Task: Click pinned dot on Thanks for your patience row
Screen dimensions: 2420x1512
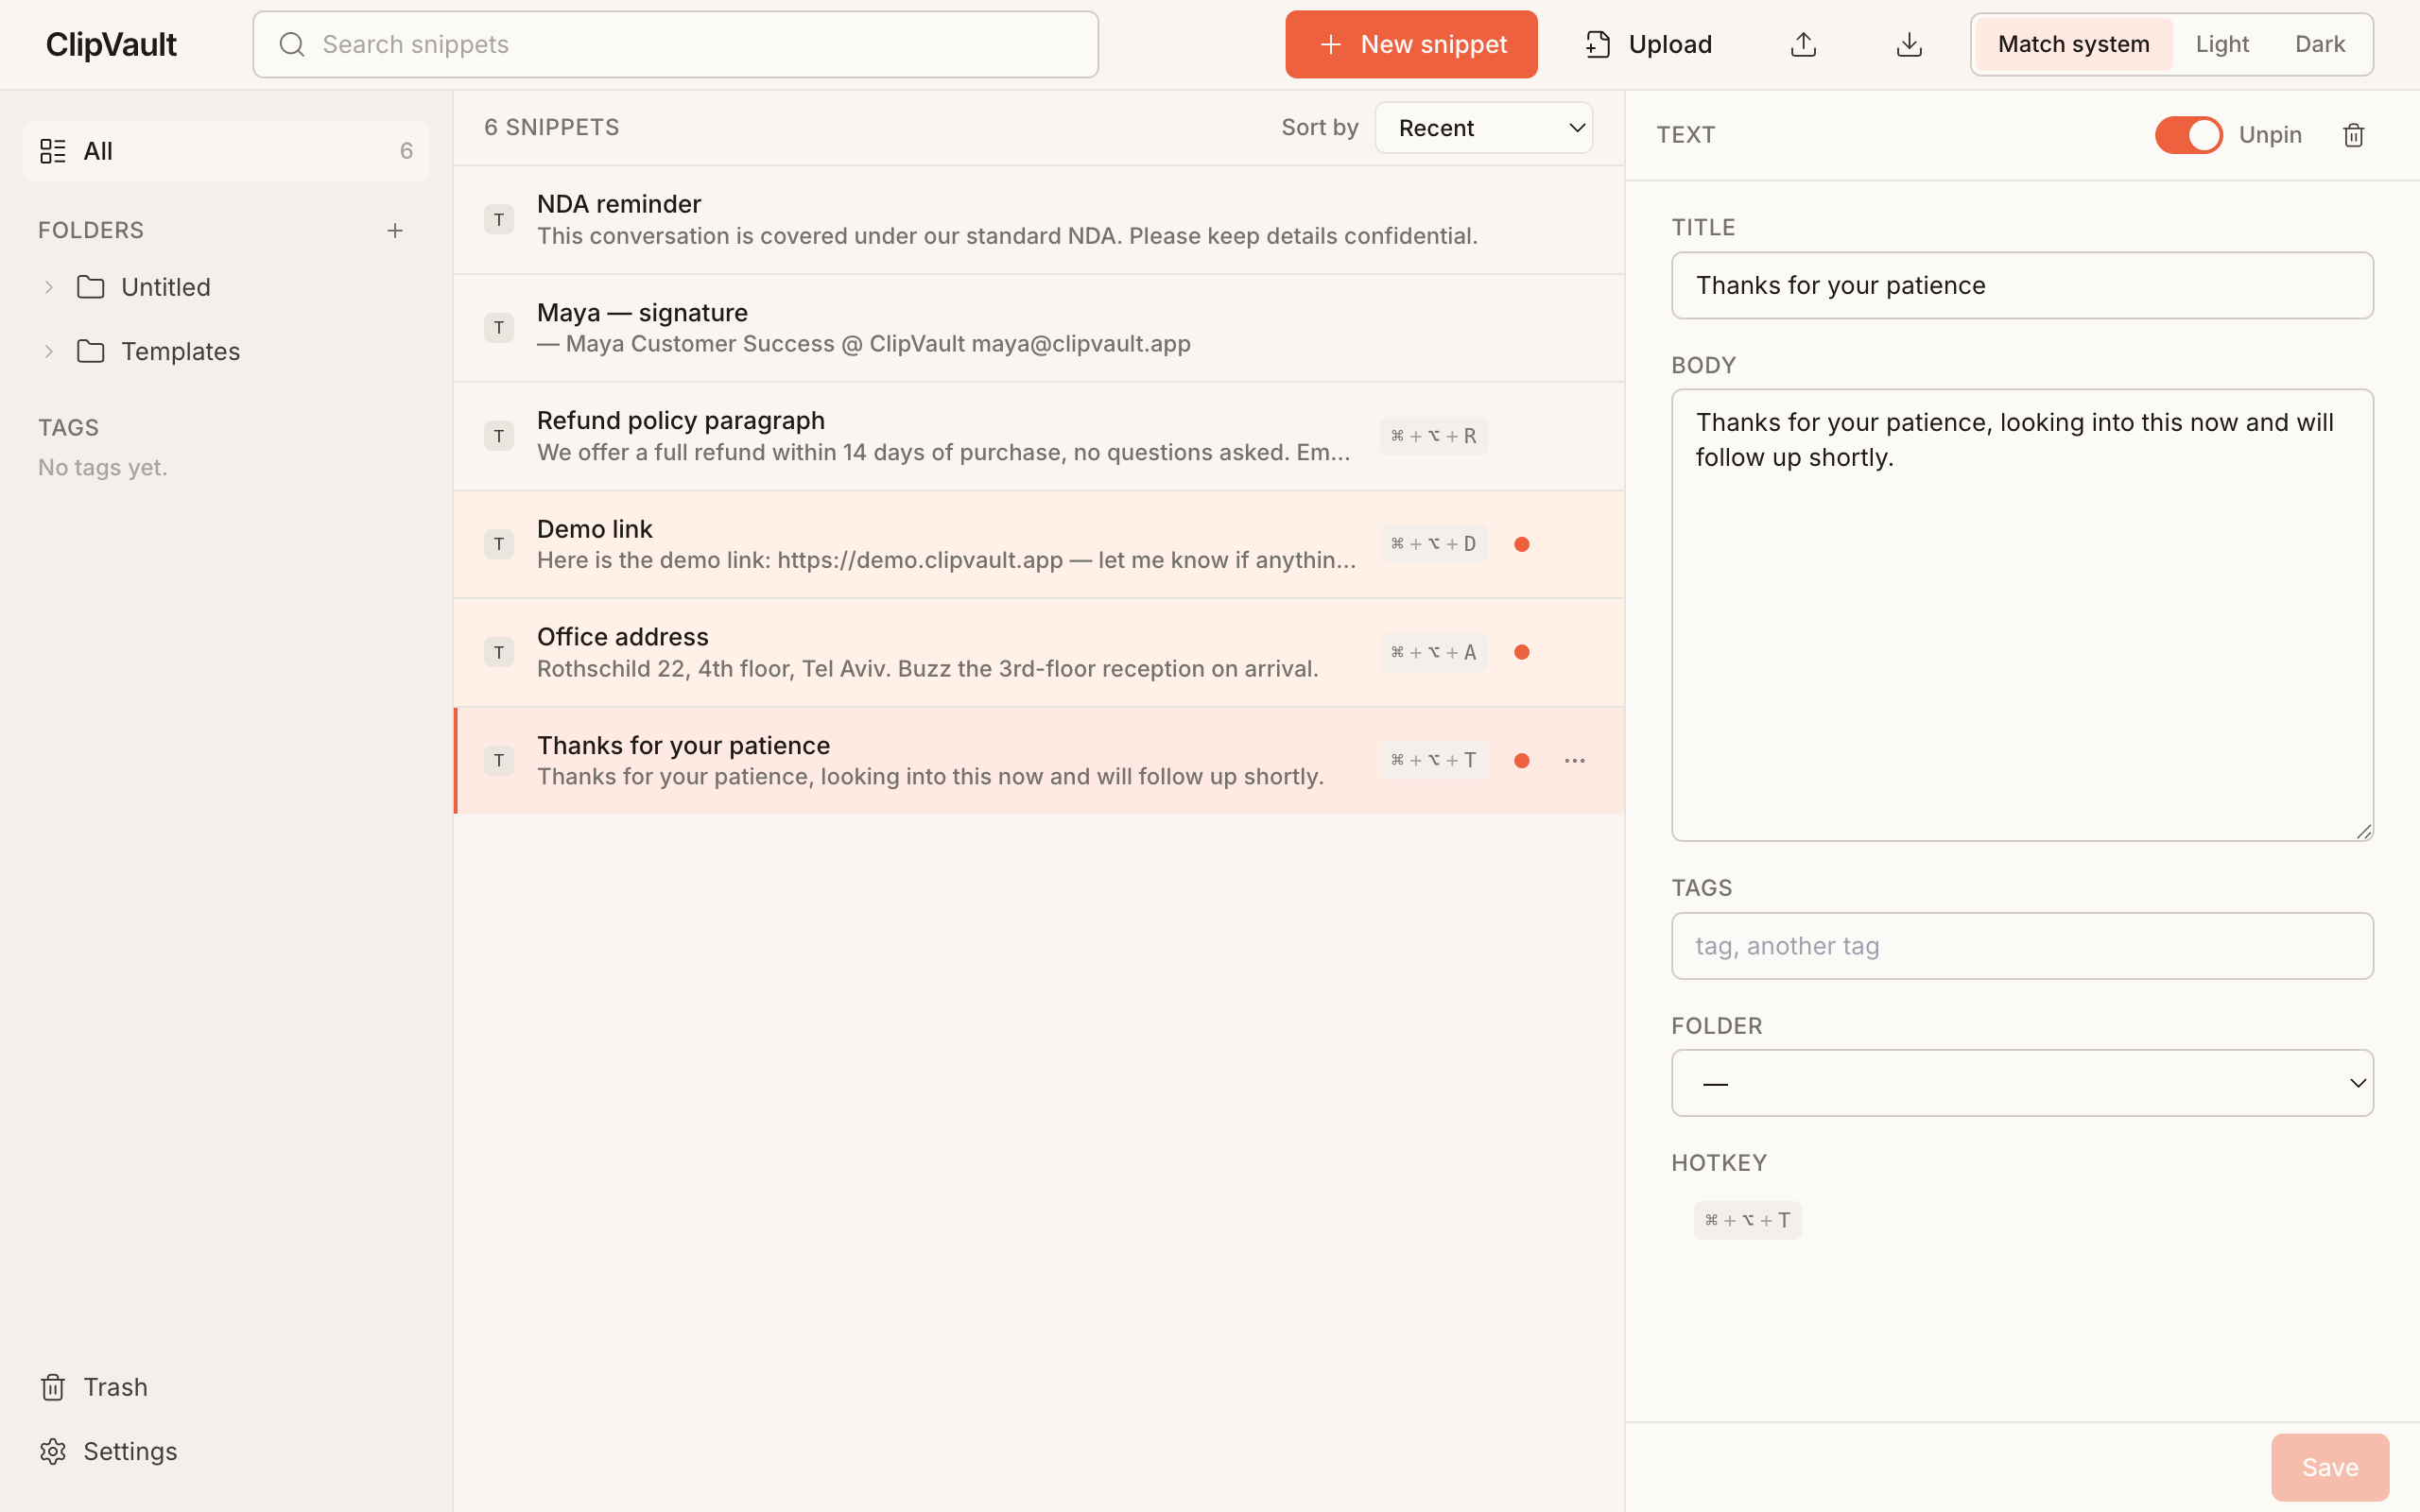Action: click(x=1521, y=760)
